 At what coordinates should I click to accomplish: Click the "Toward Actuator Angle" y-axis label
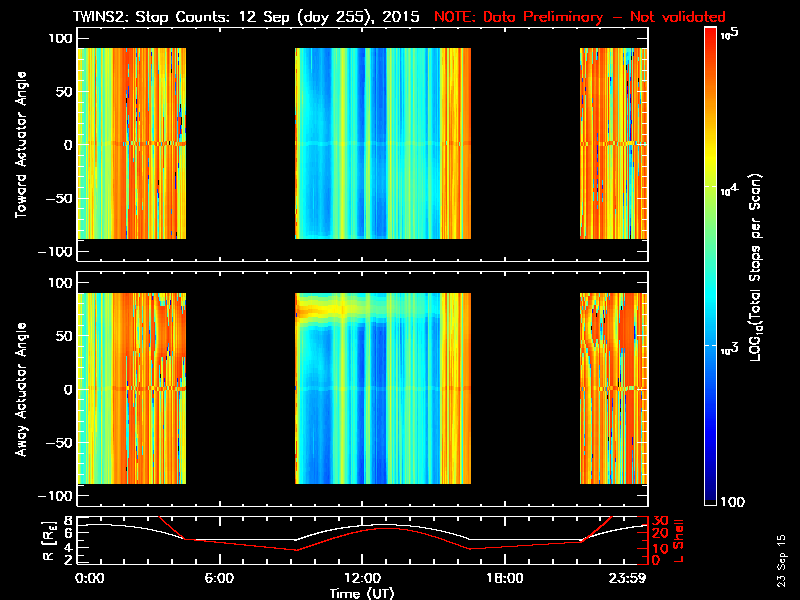pyautogui.click(x=18, y=145)
